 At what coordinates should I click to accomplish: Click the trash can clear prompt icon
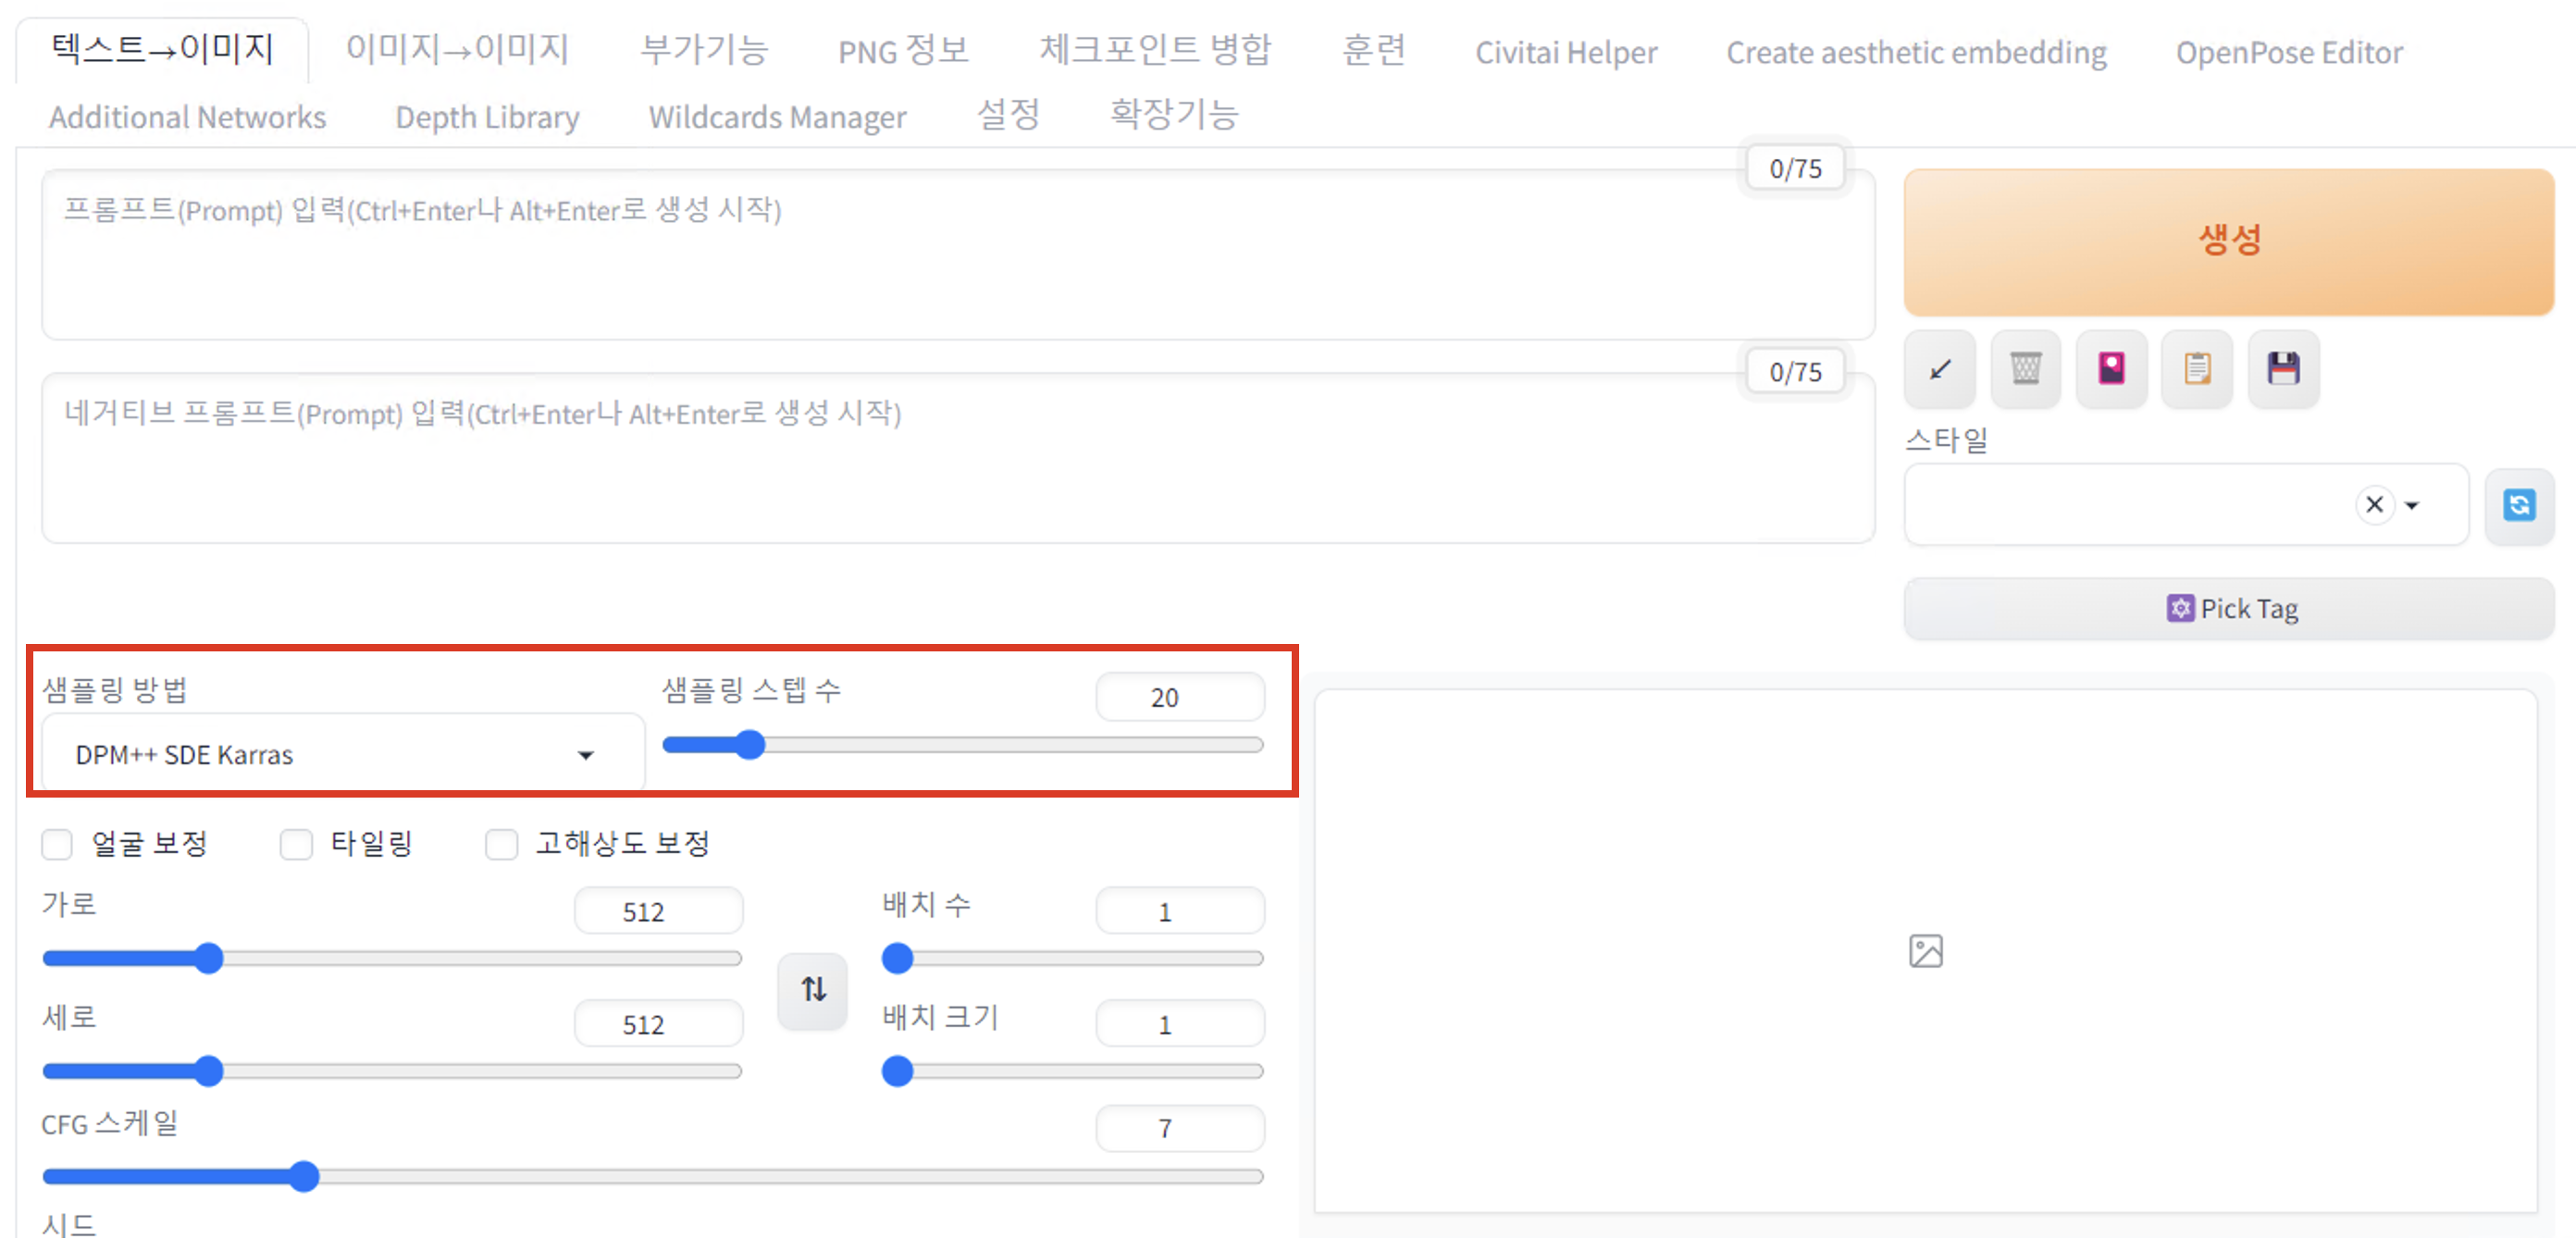click(x=2025, y=369)
